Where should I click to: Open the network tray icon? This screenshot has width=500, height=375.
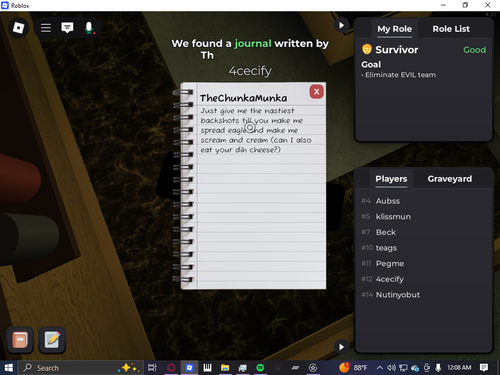coord(403,368)
